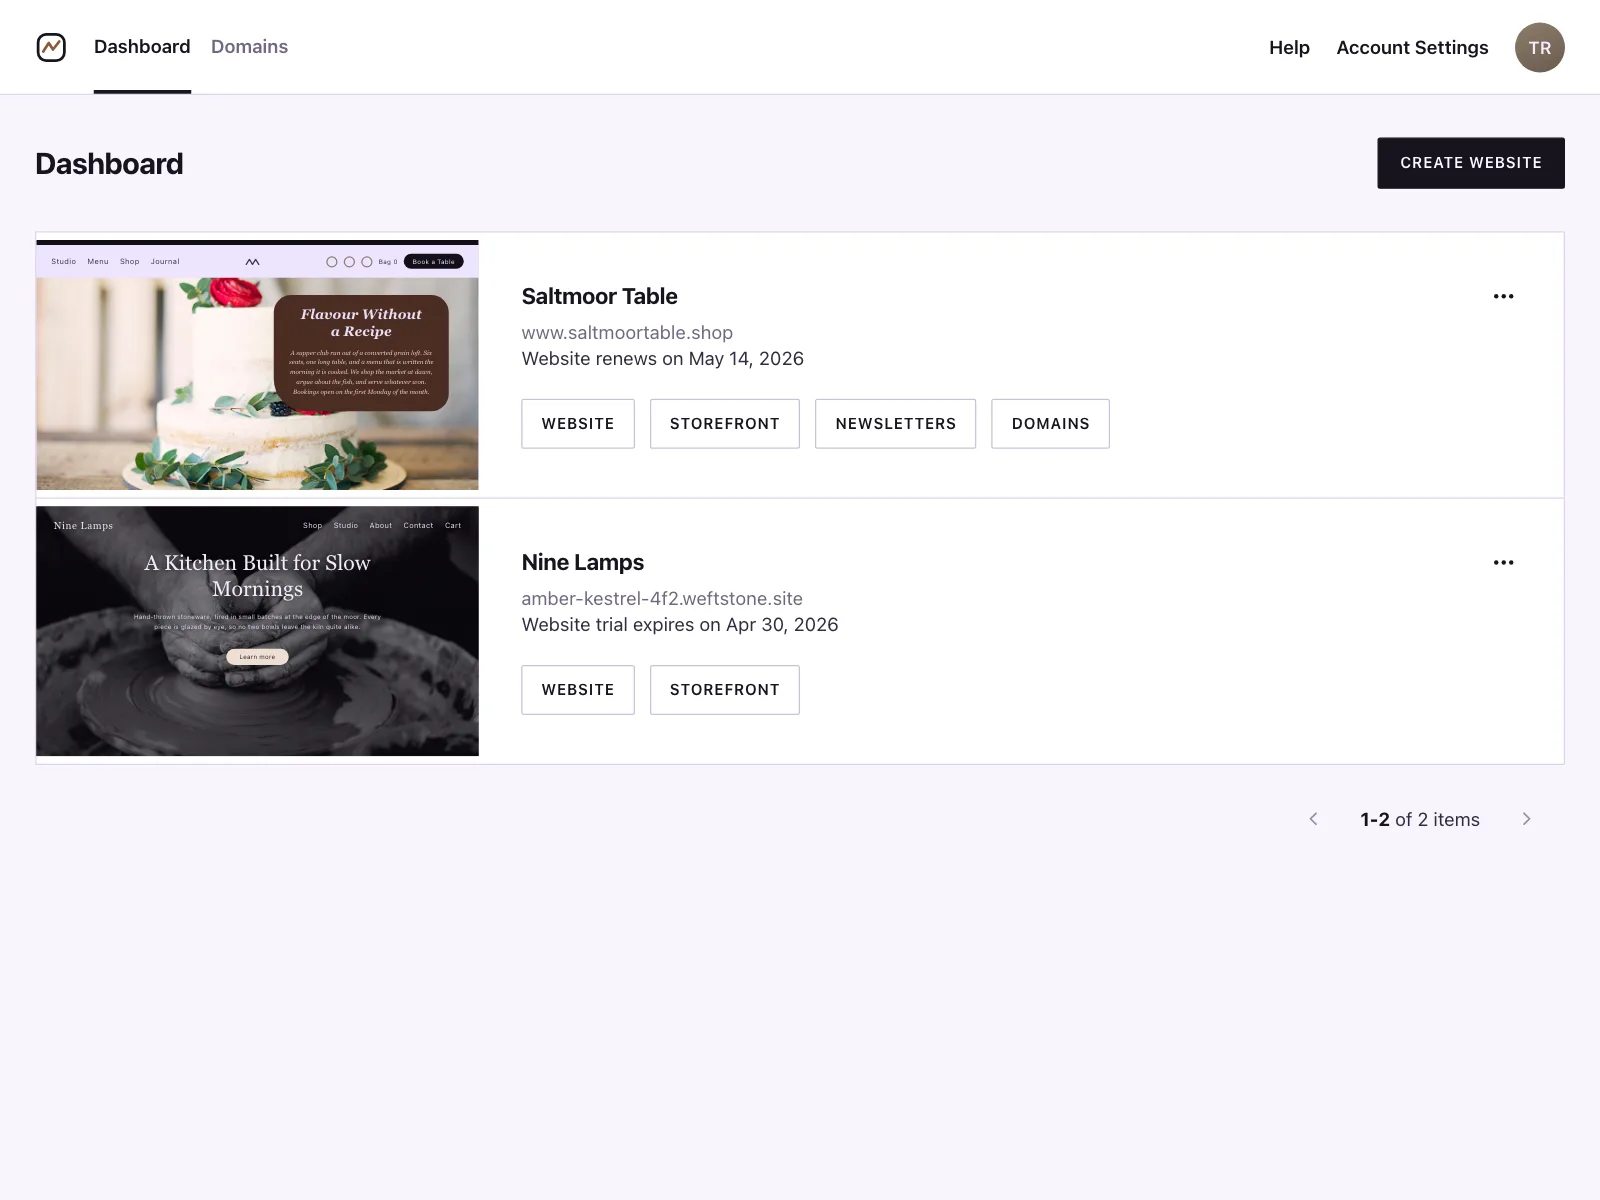Open the Saltmoor Table site thumbnail
This screenshot has width=1600, height=1200.
[x=257, y=365]
